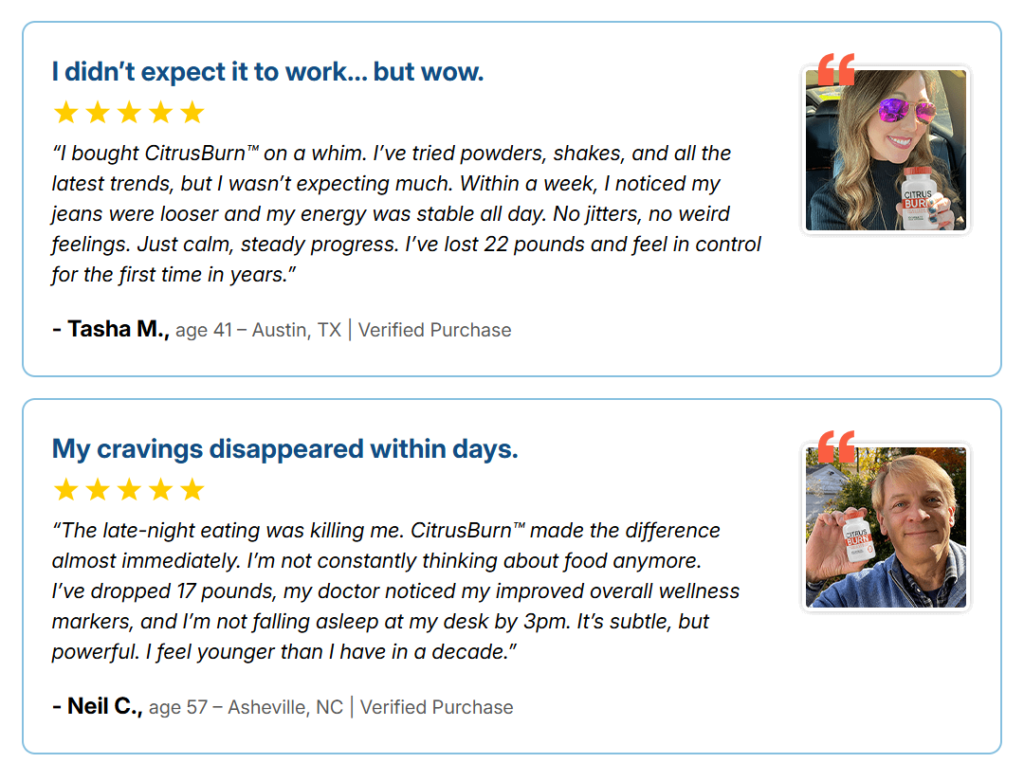Screen dimensions: 1024x763
Task: Click the second star in Neil's rating
Action: [97, 489]
